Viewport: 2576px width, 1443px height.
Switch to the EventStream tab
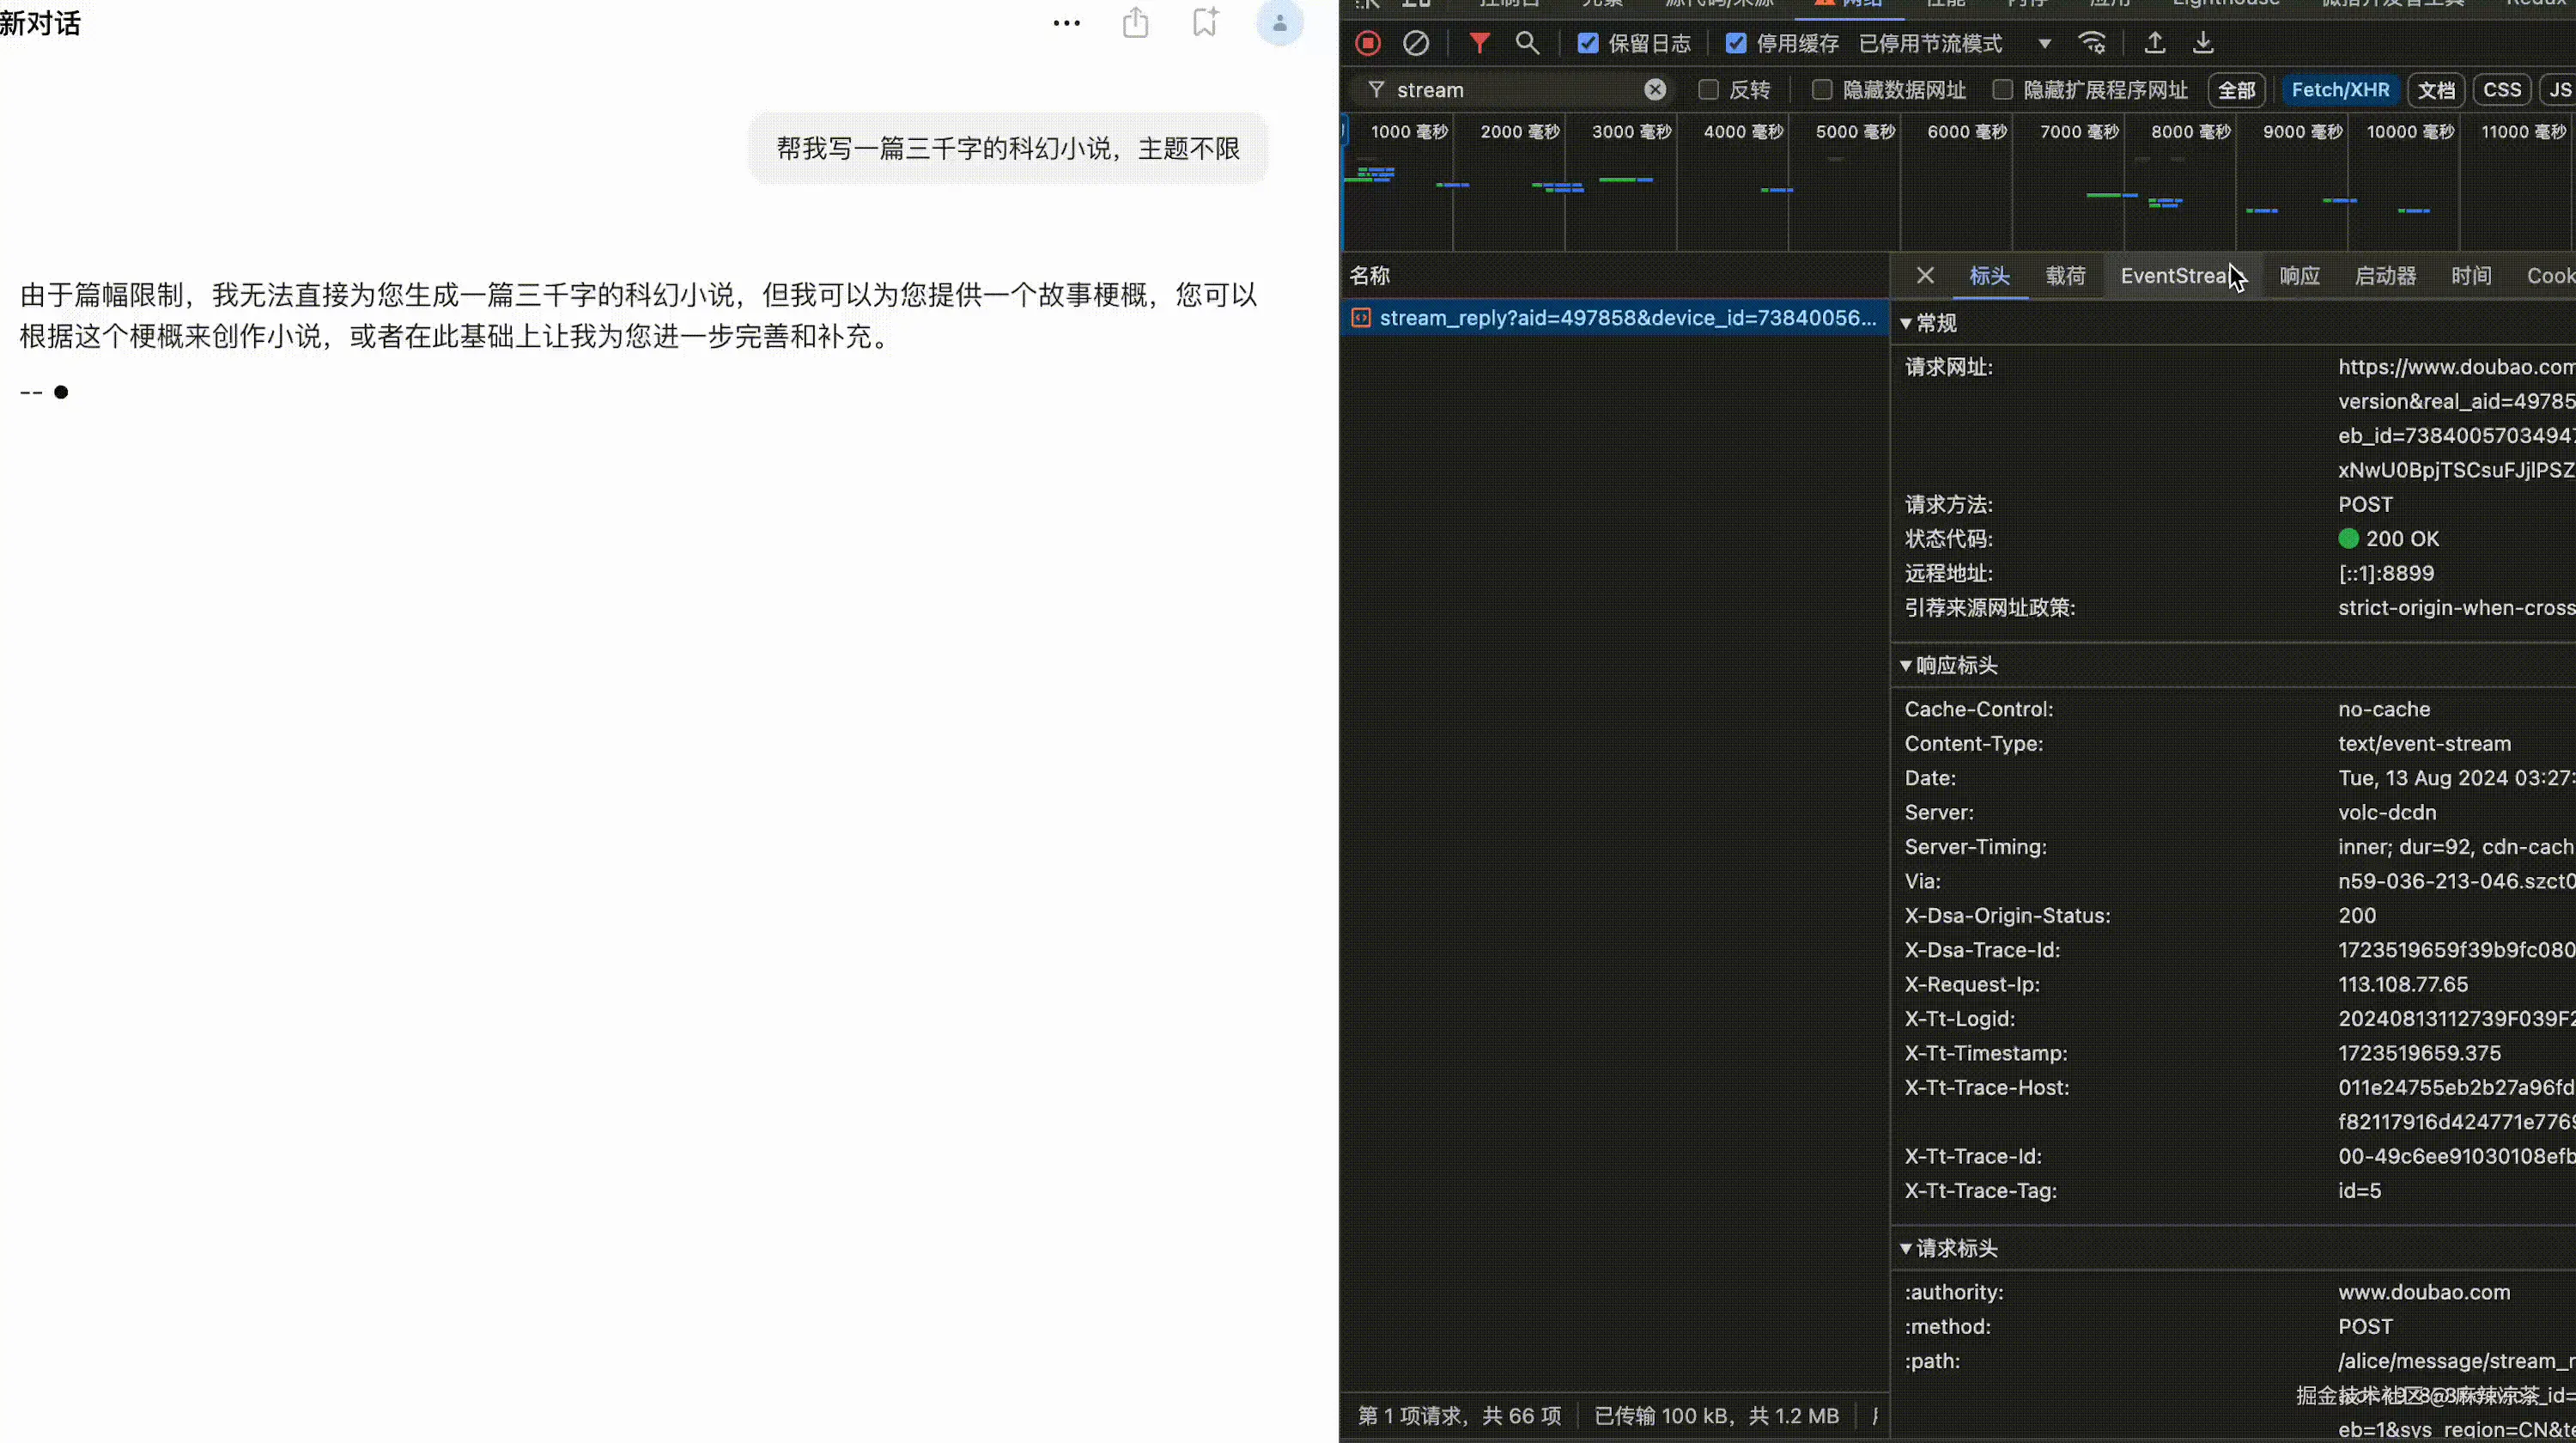tap(2177, 275)
